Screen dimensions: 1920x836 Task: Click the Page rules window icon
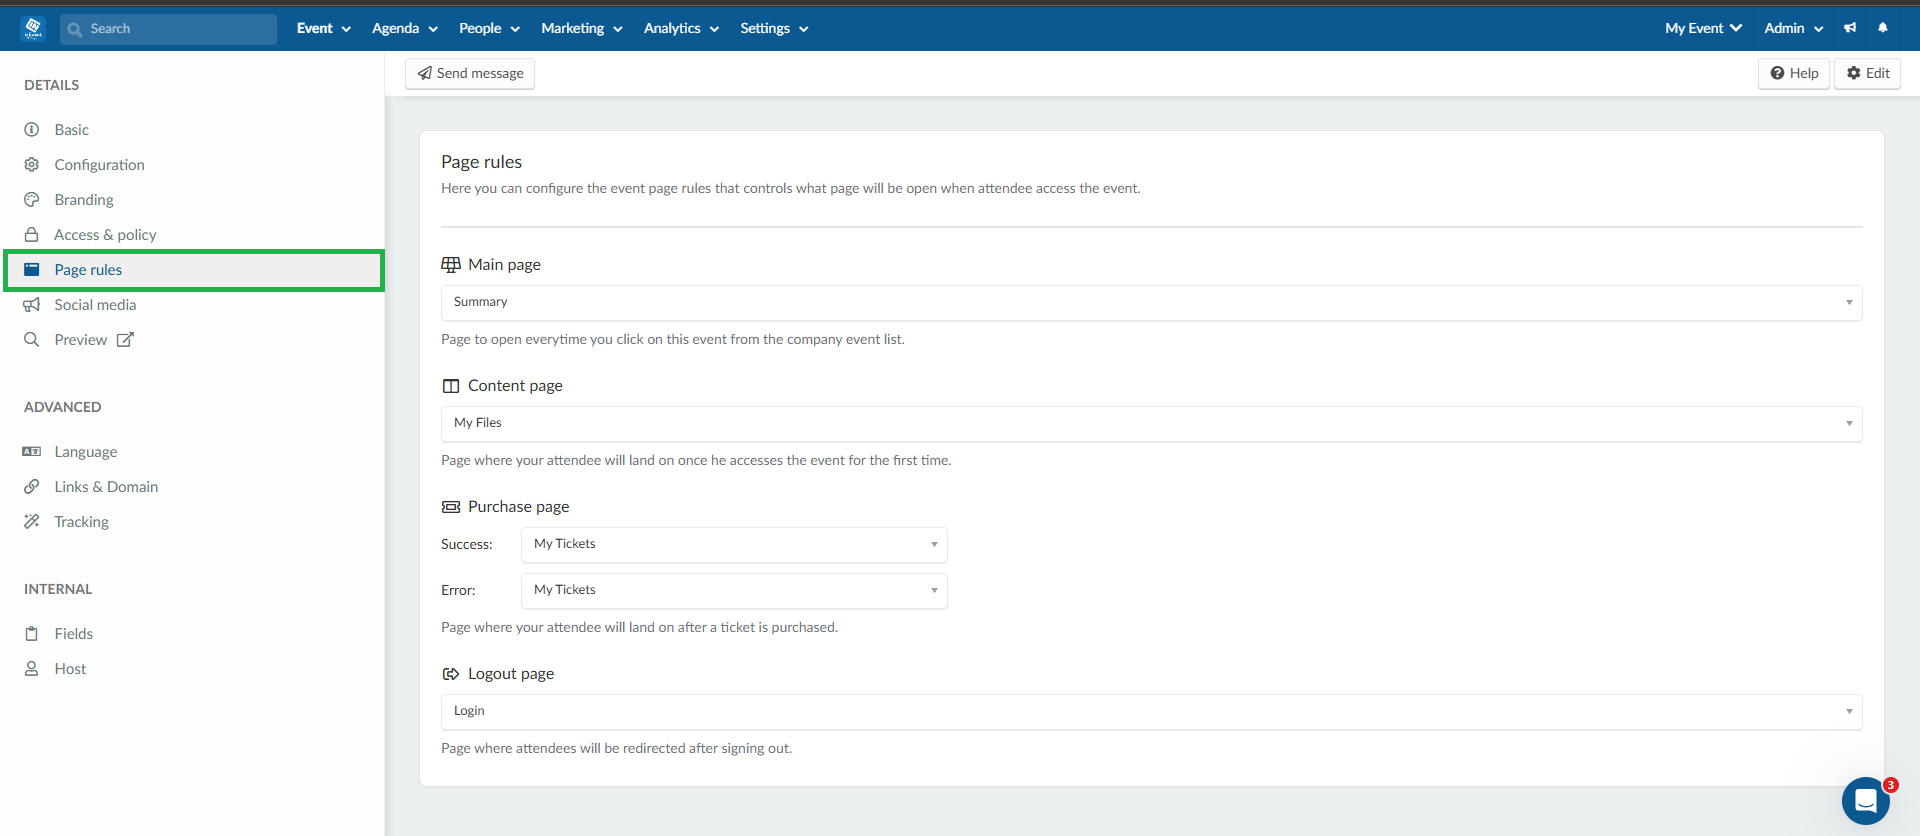click(x=32, y=269)
